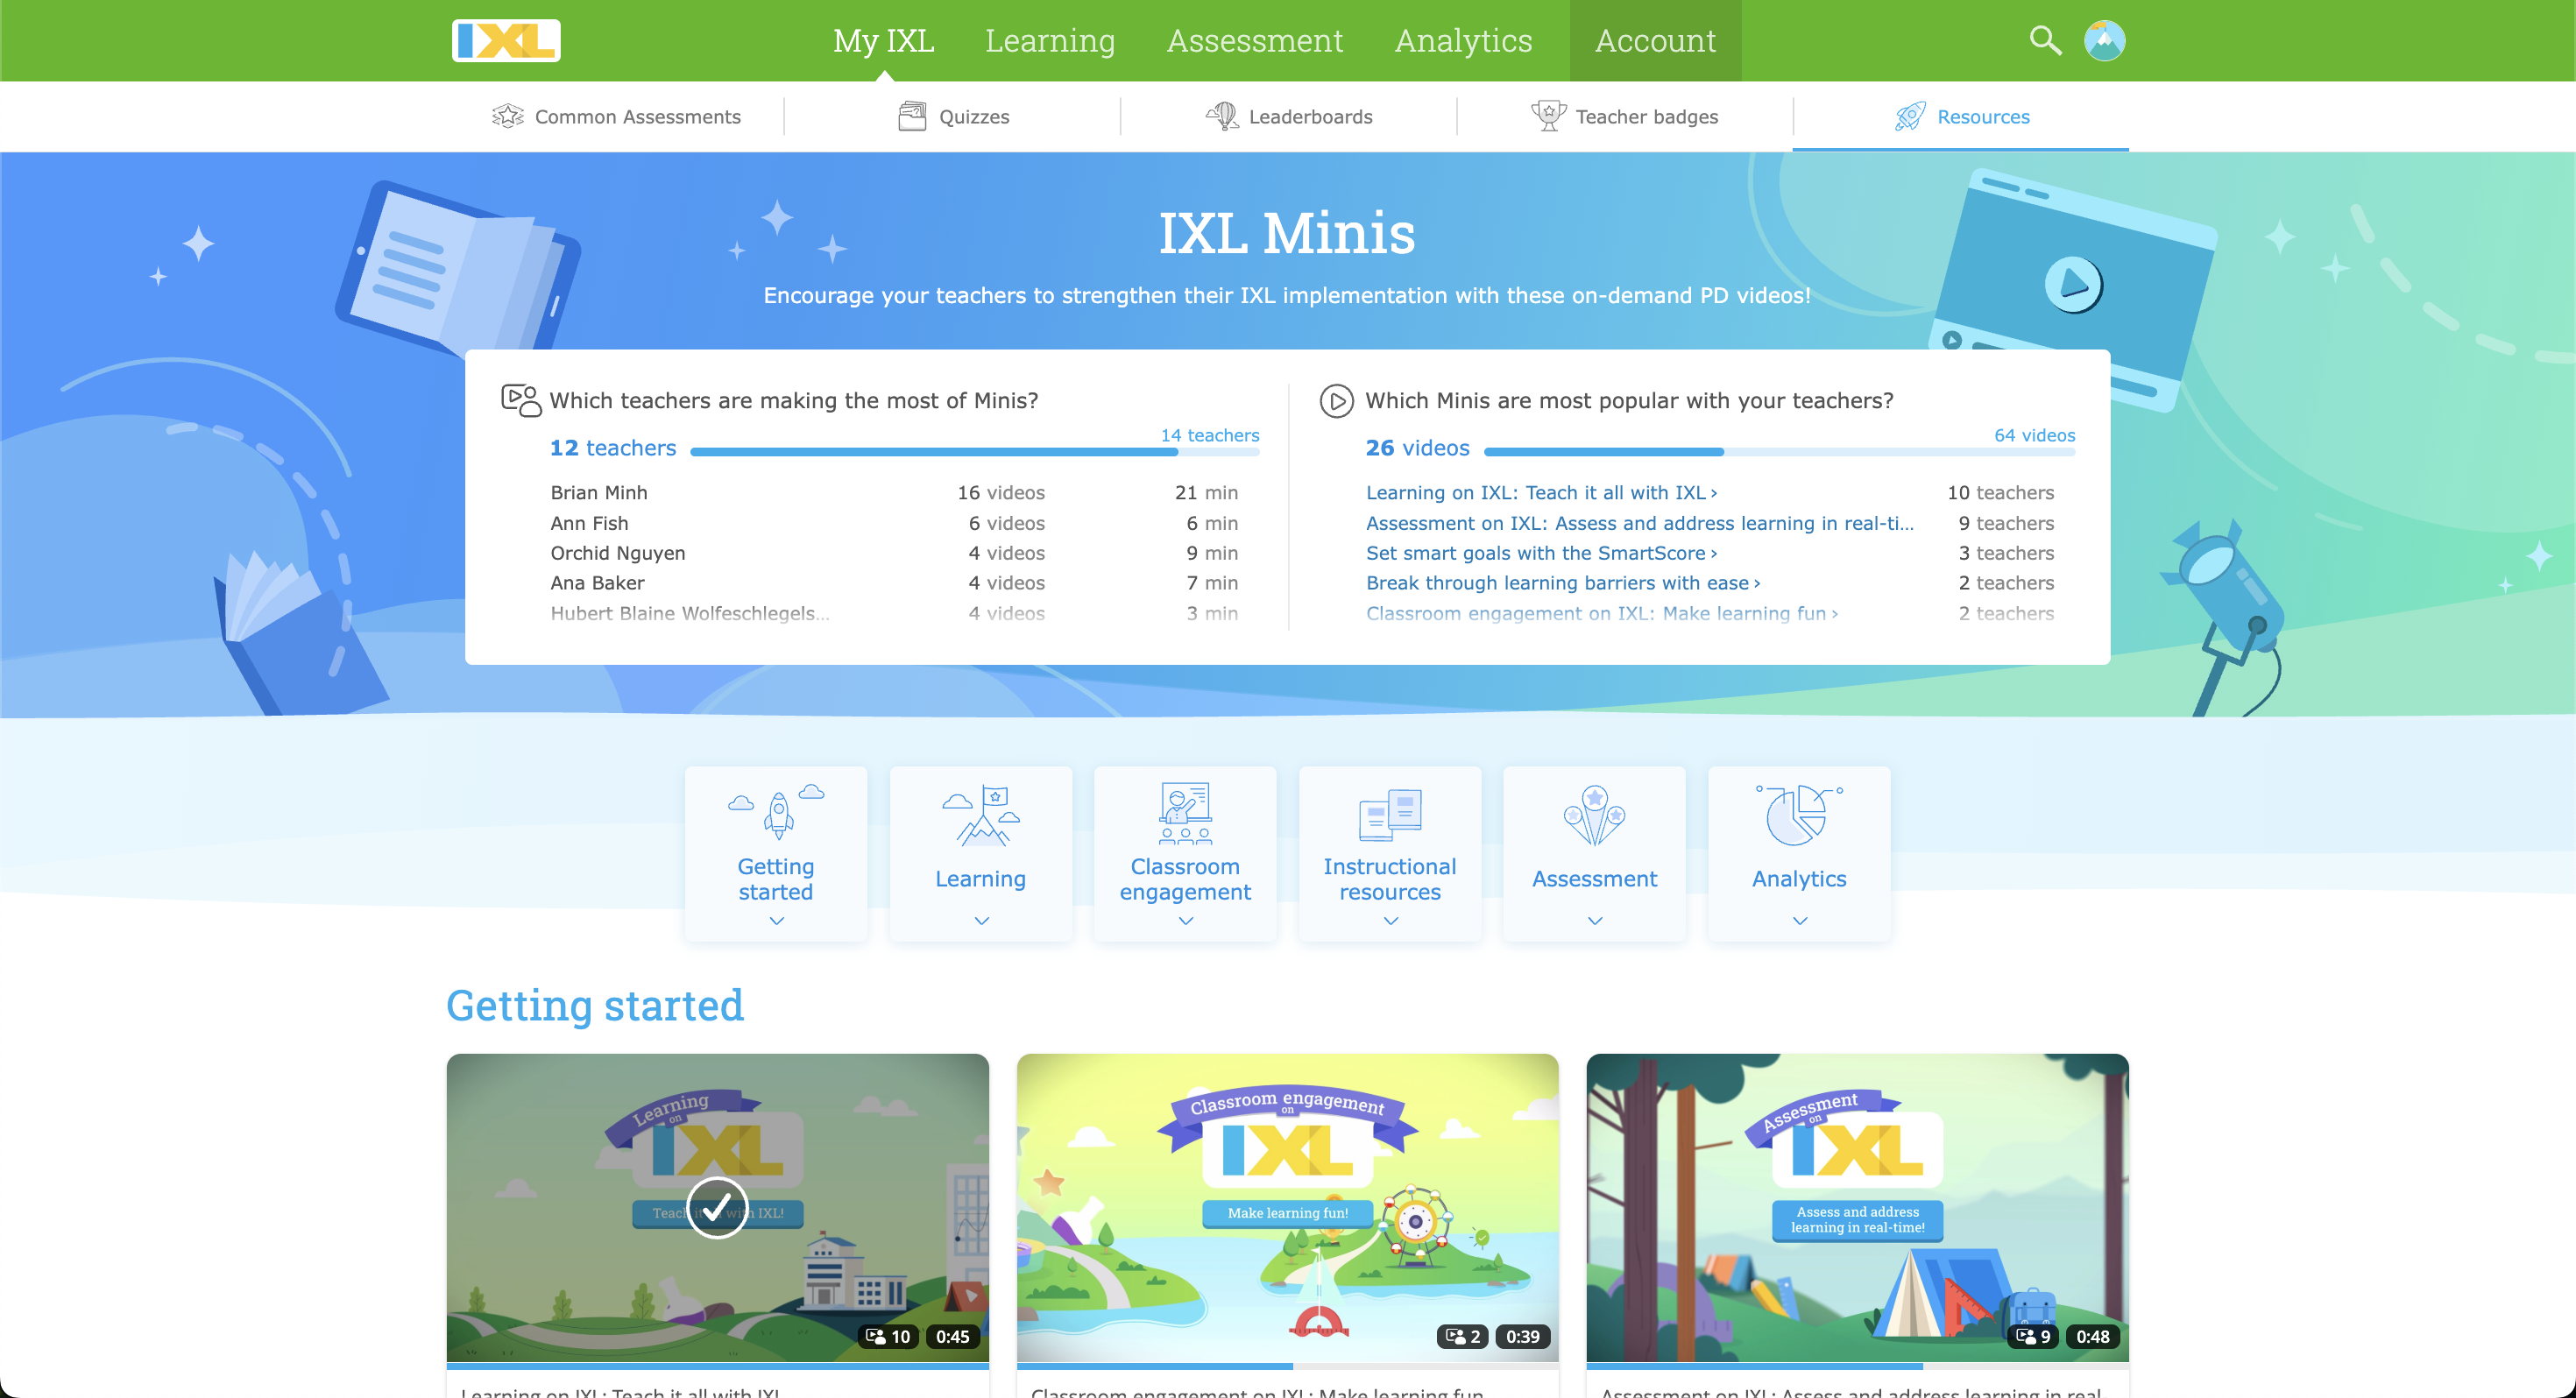Click the Orchid Nguyen row
Image resolution: width=2576 pixels, height=1398 pixels.
point(894,553)
